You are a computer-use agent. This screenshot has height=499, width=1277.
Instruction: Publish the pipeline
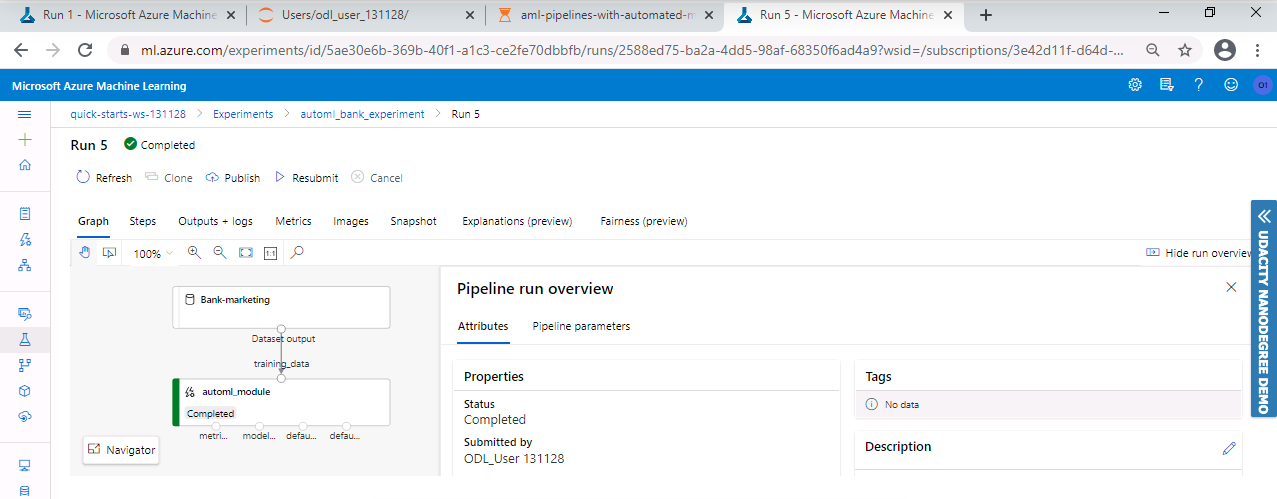point(232,178)
